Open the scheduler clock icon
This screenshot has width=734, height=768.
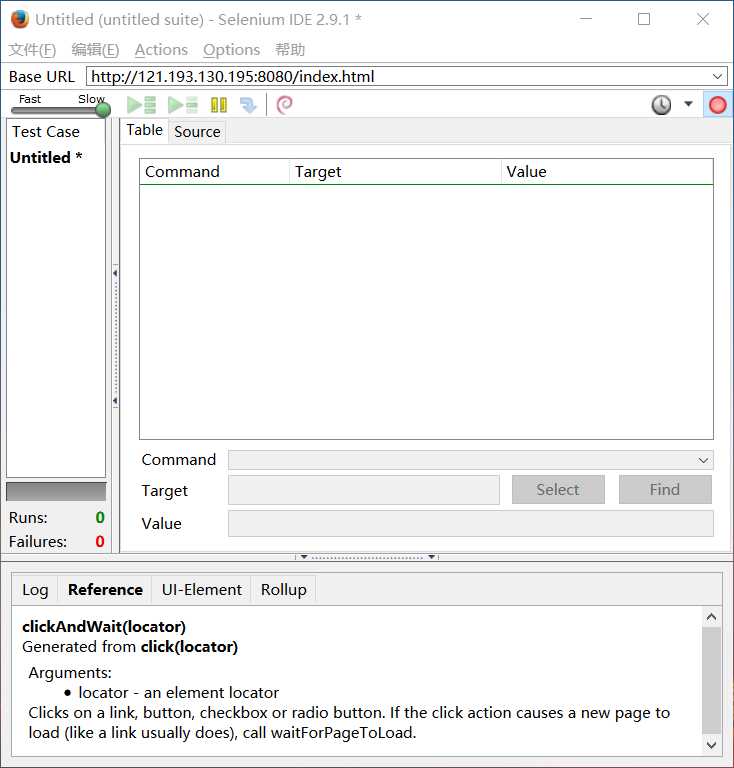(x=661, y=105)
